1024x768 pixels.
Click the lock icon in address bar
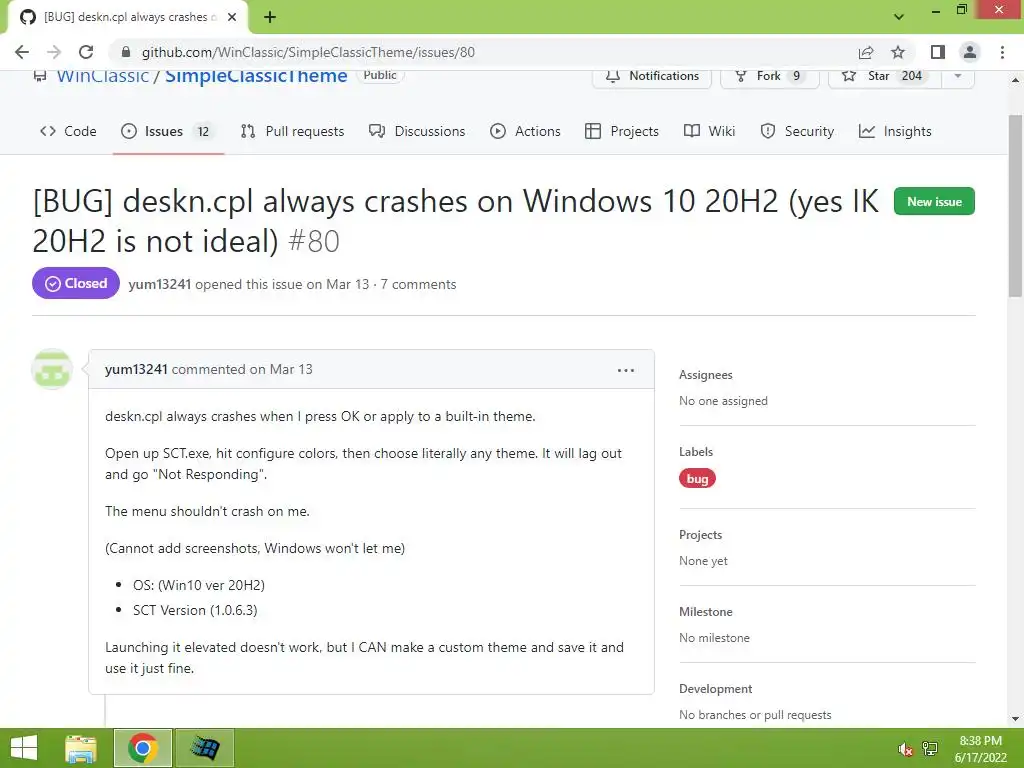[126, 52]
